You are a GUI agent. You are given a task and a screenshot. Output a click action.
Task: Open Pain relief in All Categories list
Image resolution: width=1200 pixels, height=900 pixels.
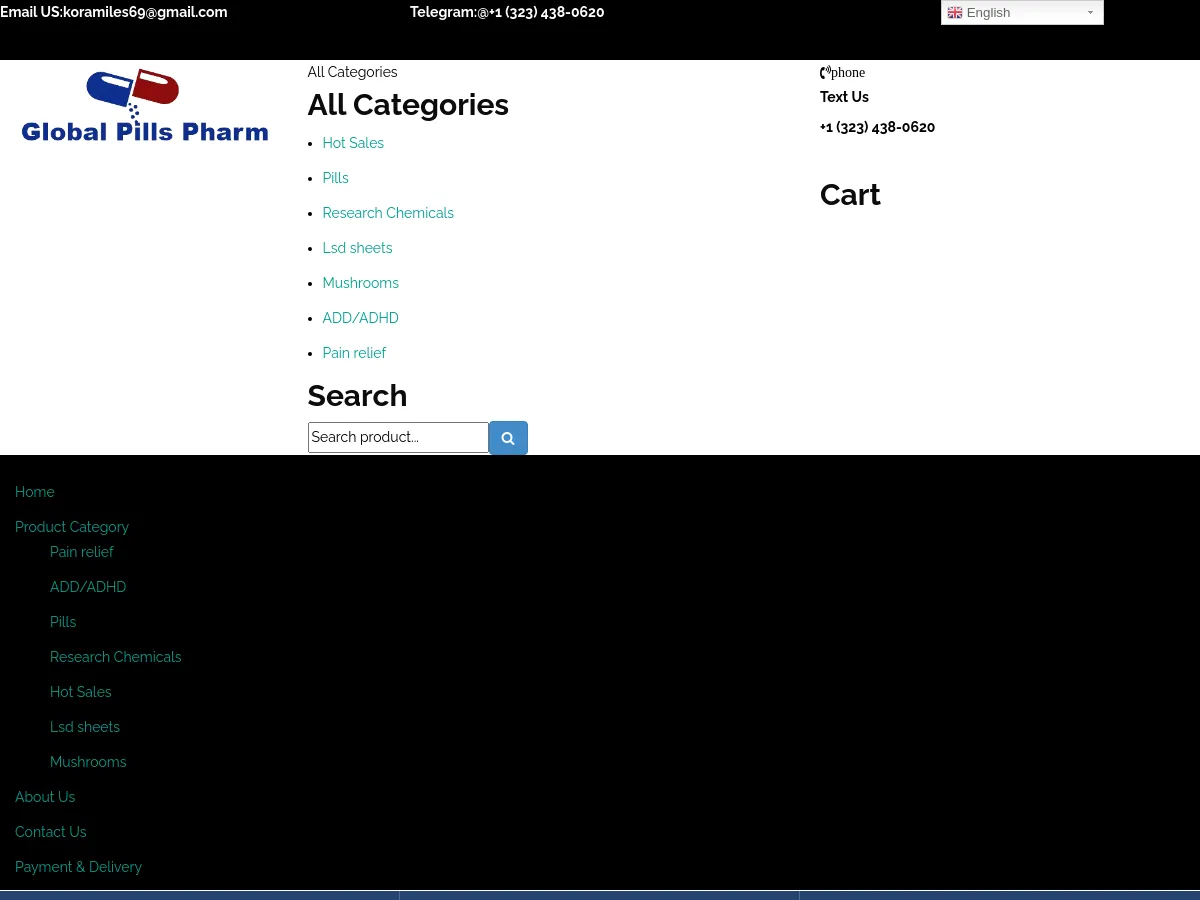point(354,353)
